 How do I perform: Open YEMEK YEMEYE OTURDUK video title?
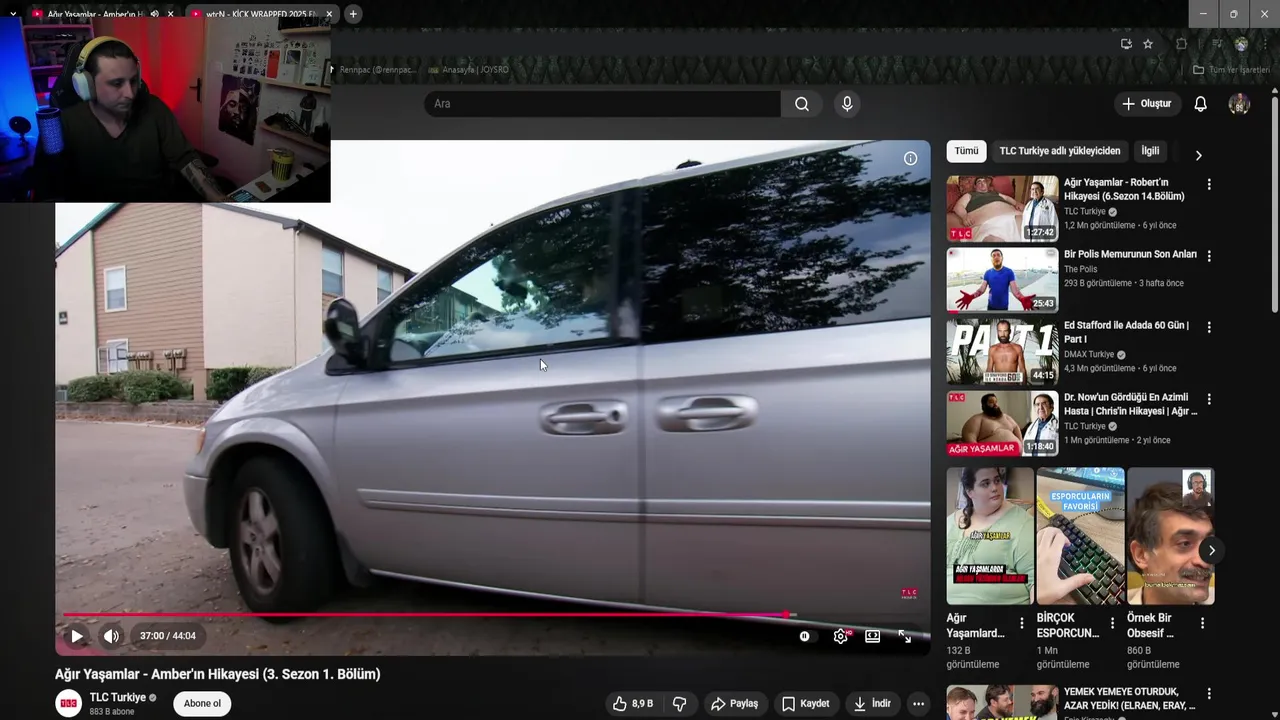1130,698
